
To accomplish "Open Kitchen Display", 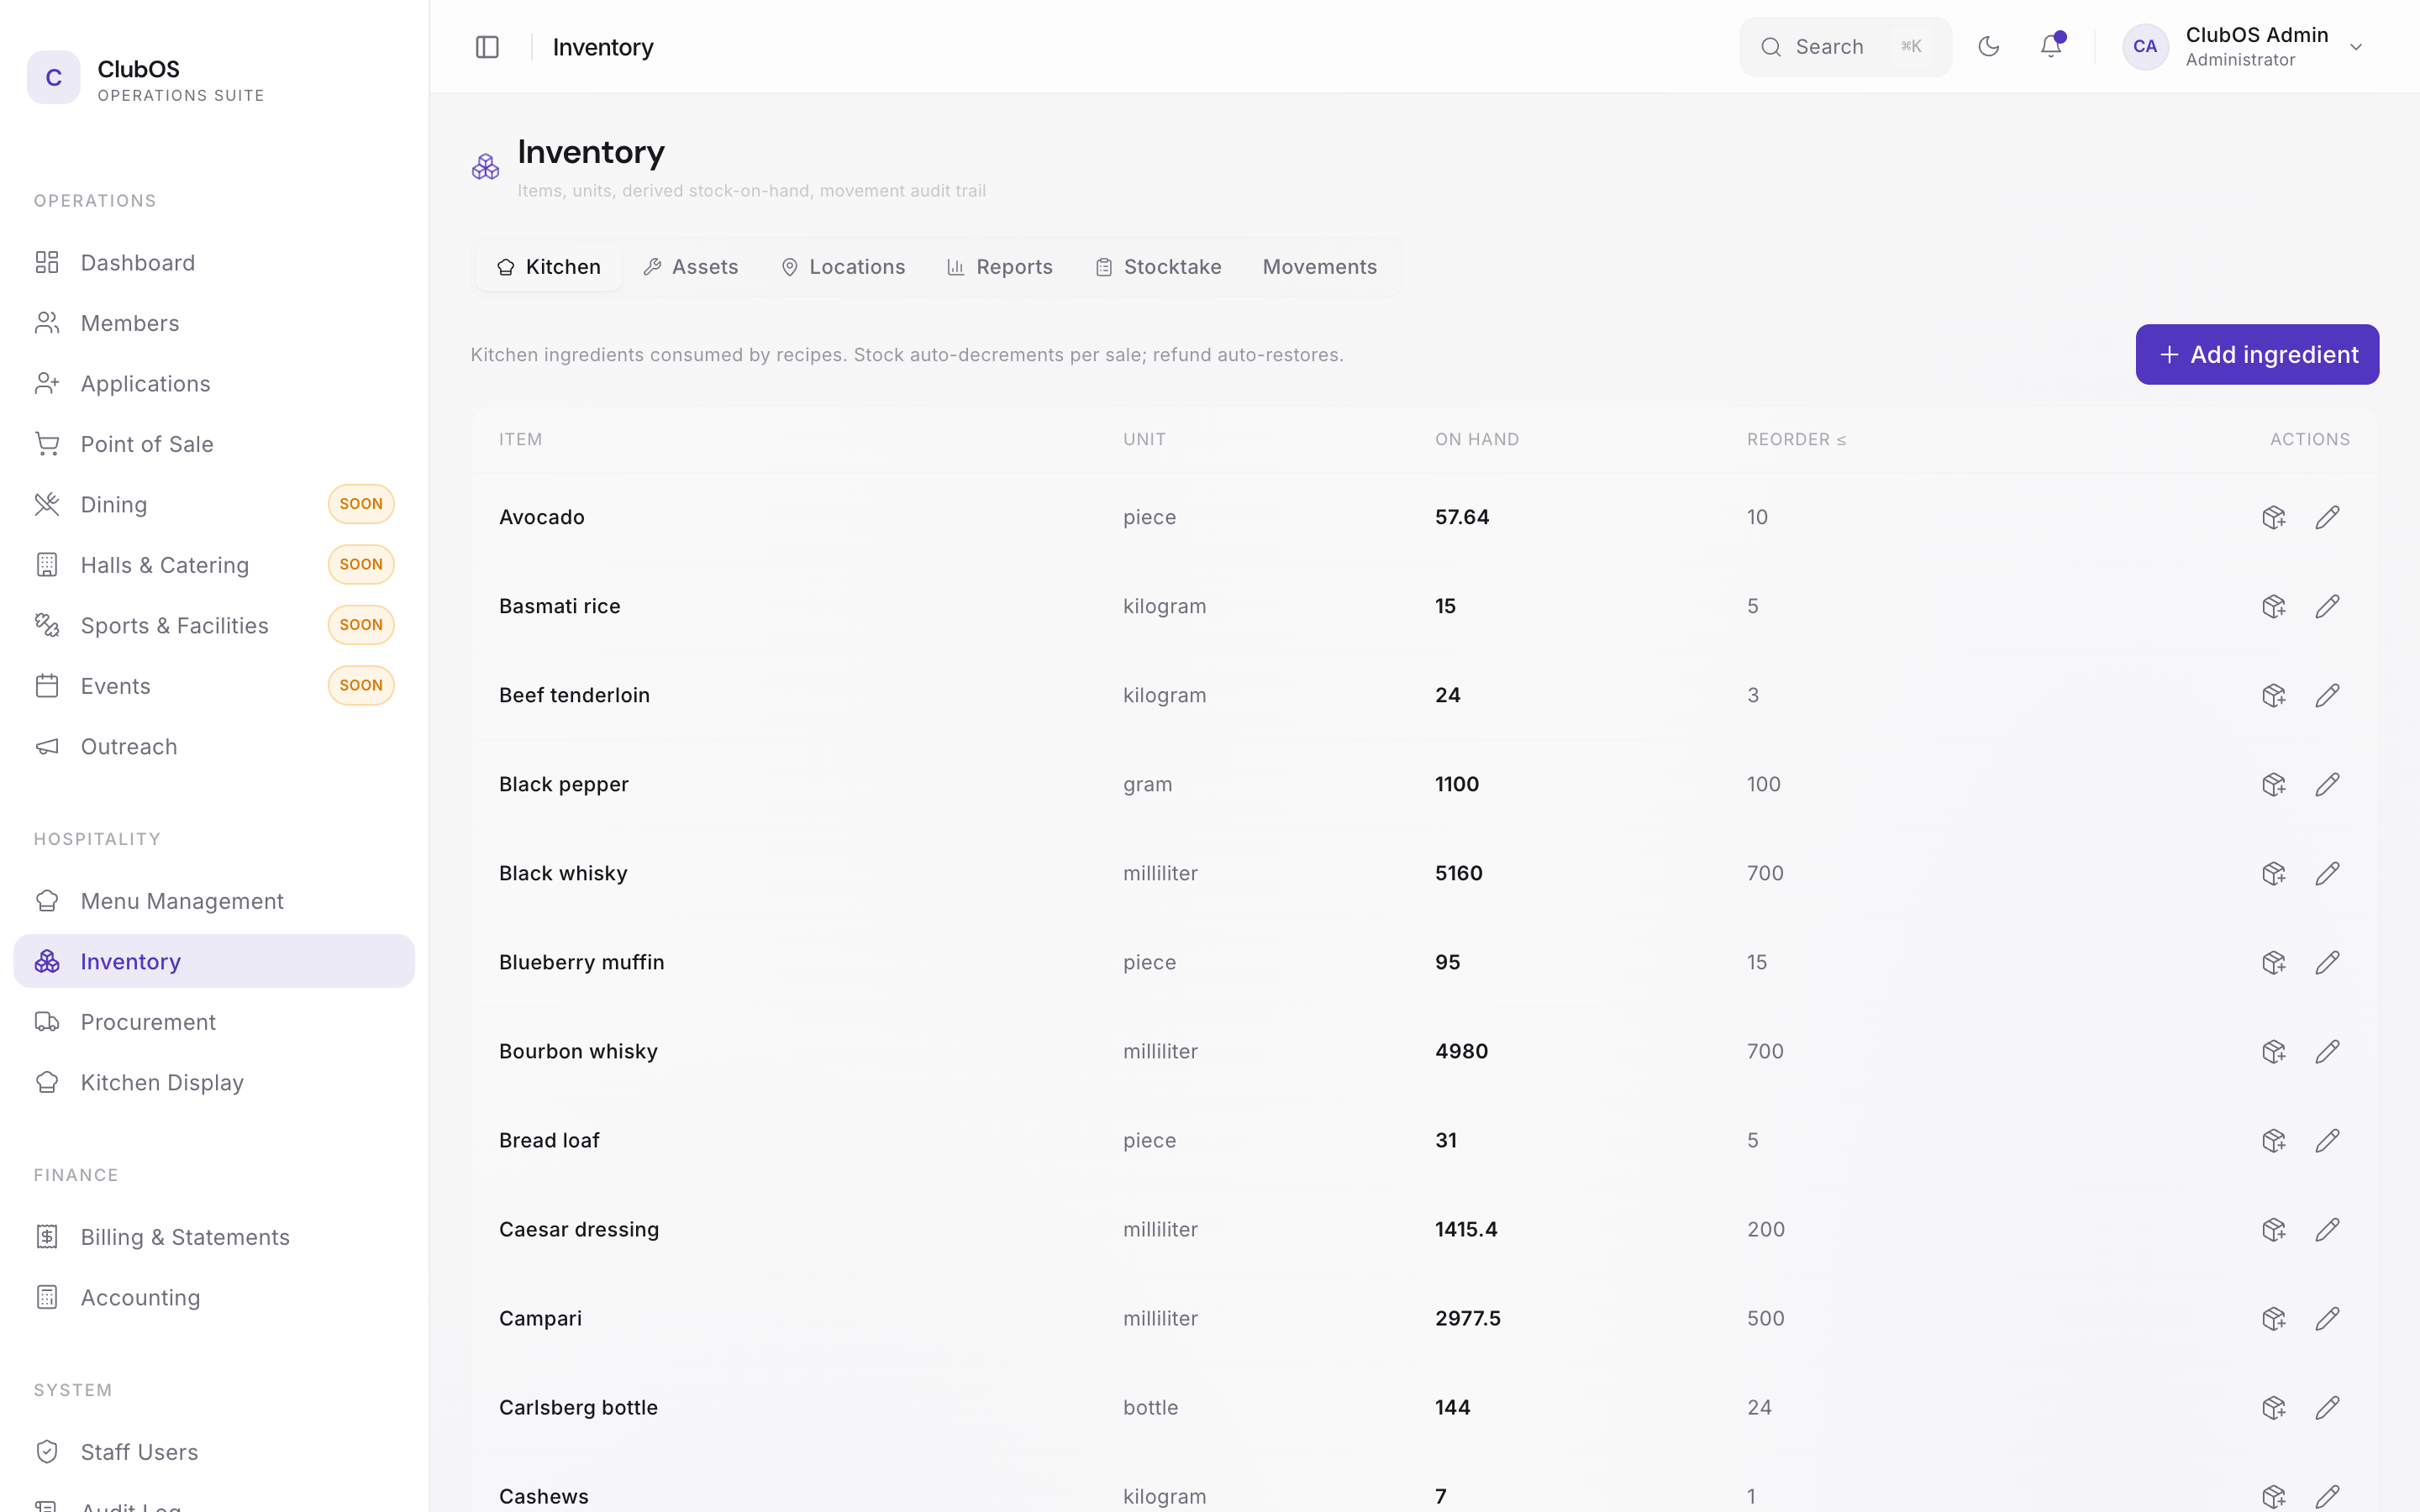I will click(x=214, y=1082).
